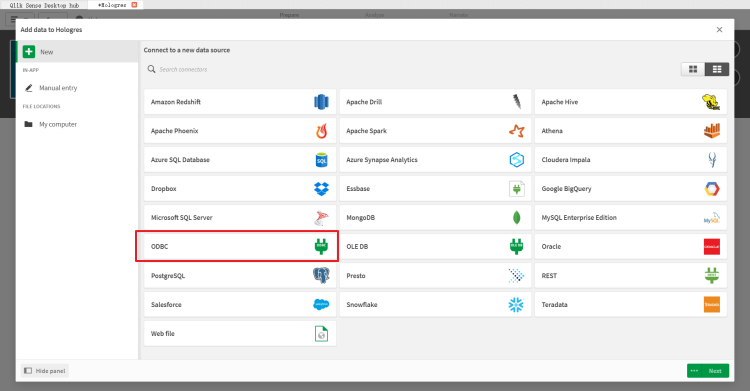Click the Athena connector icon
Image resolution: width=750 pixels, height=391 pixels.
712,131
